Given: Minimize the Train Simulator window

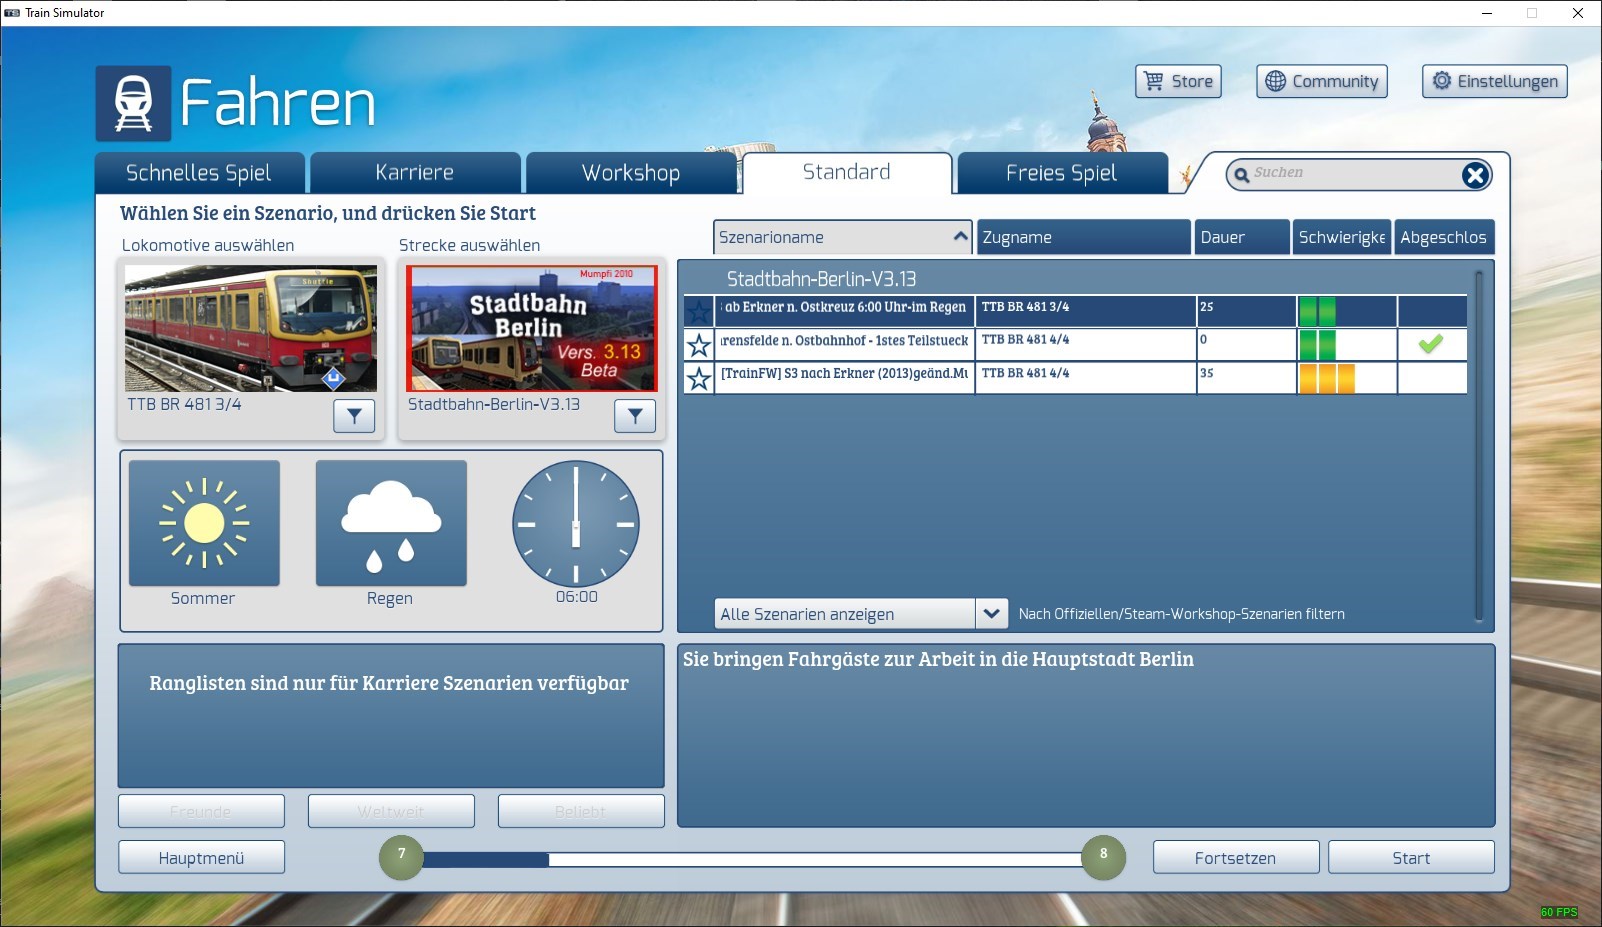Looking at the screenshot, I should point(1486,13).
